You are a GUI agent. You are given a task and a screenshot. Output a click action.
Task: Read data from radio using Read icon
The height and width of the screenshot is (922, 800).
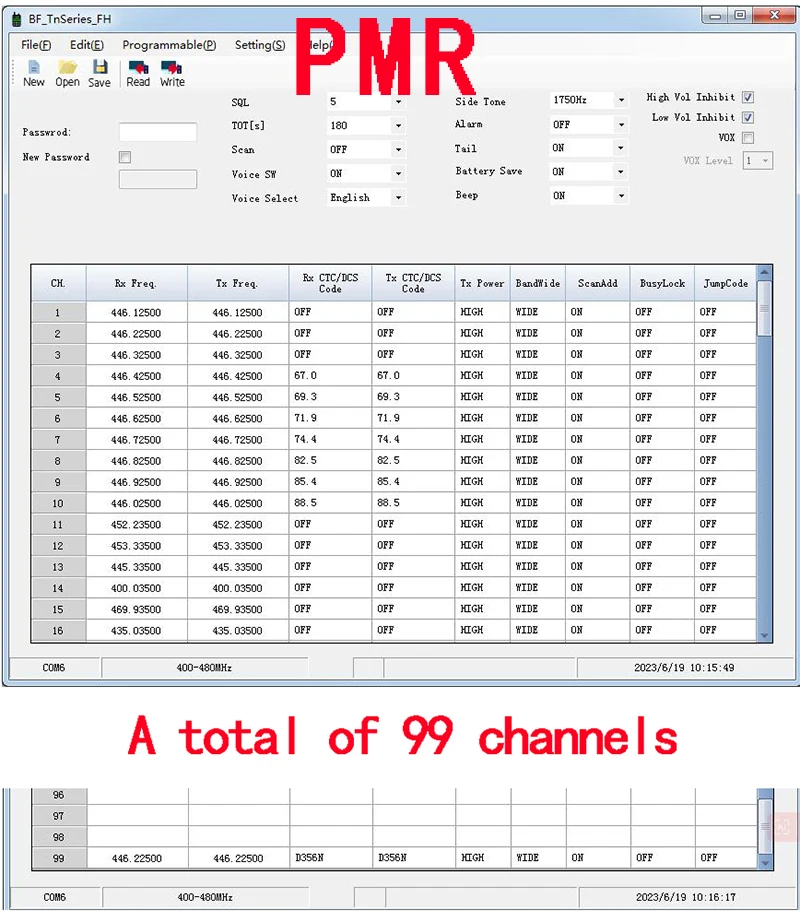coord(138,68)
